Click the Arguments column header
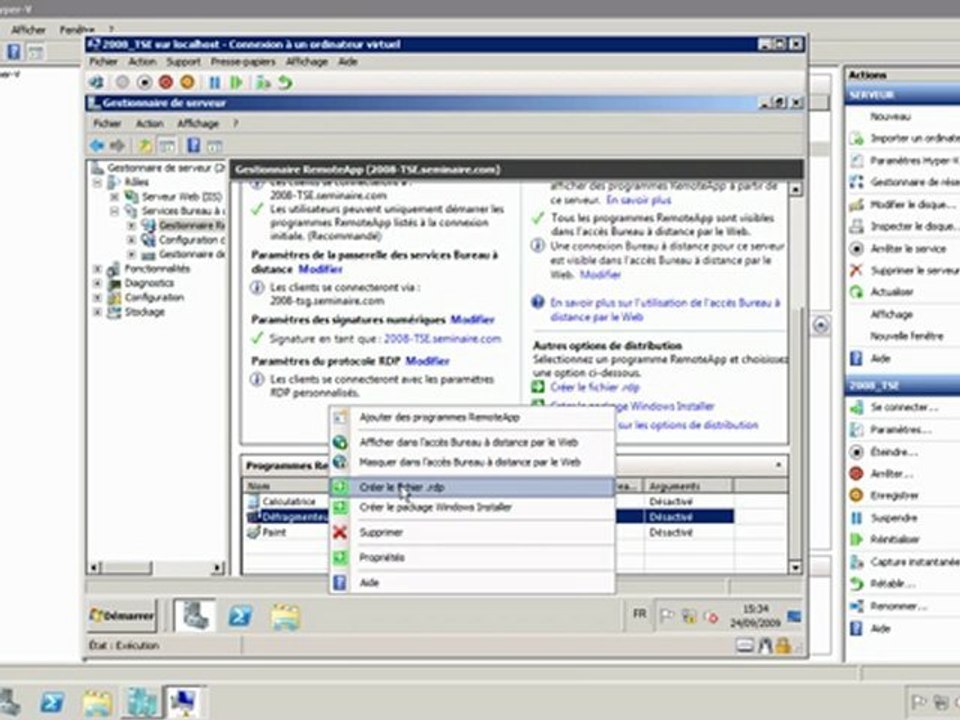 tap(688, 486)
